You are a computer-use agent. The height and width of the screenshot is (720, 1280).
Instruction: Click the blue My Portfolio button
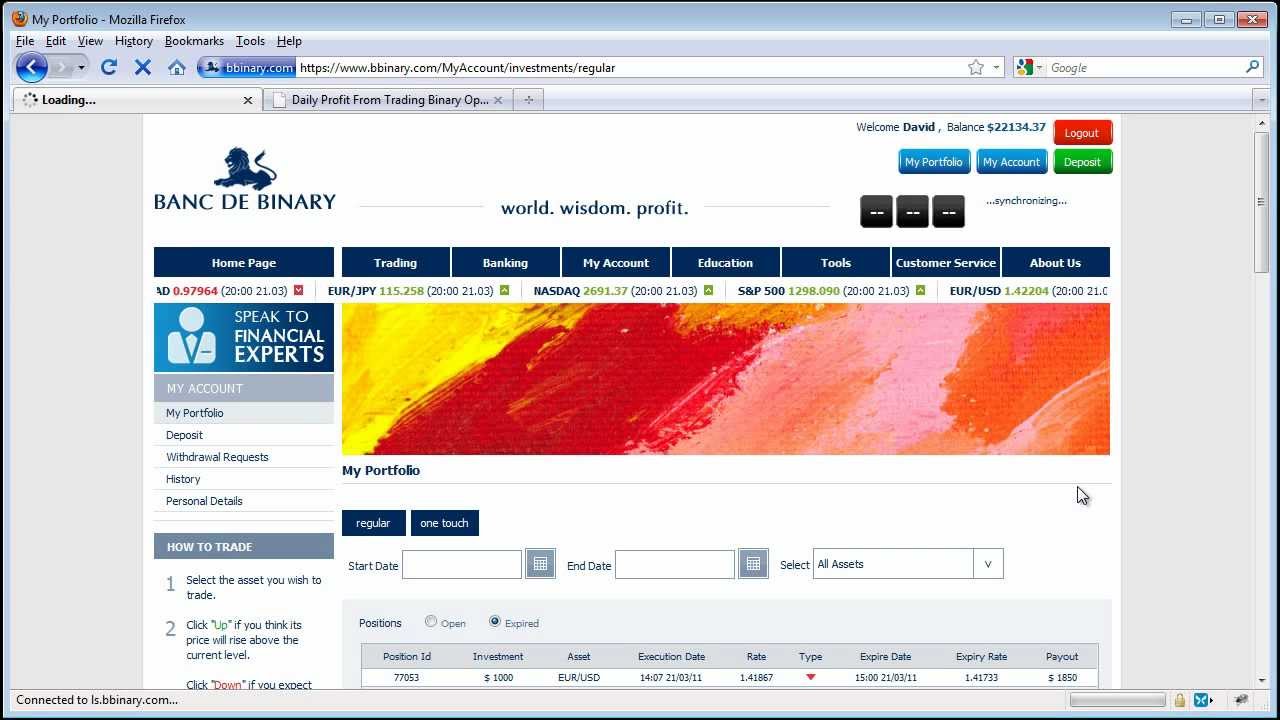[x=933, y=162]
